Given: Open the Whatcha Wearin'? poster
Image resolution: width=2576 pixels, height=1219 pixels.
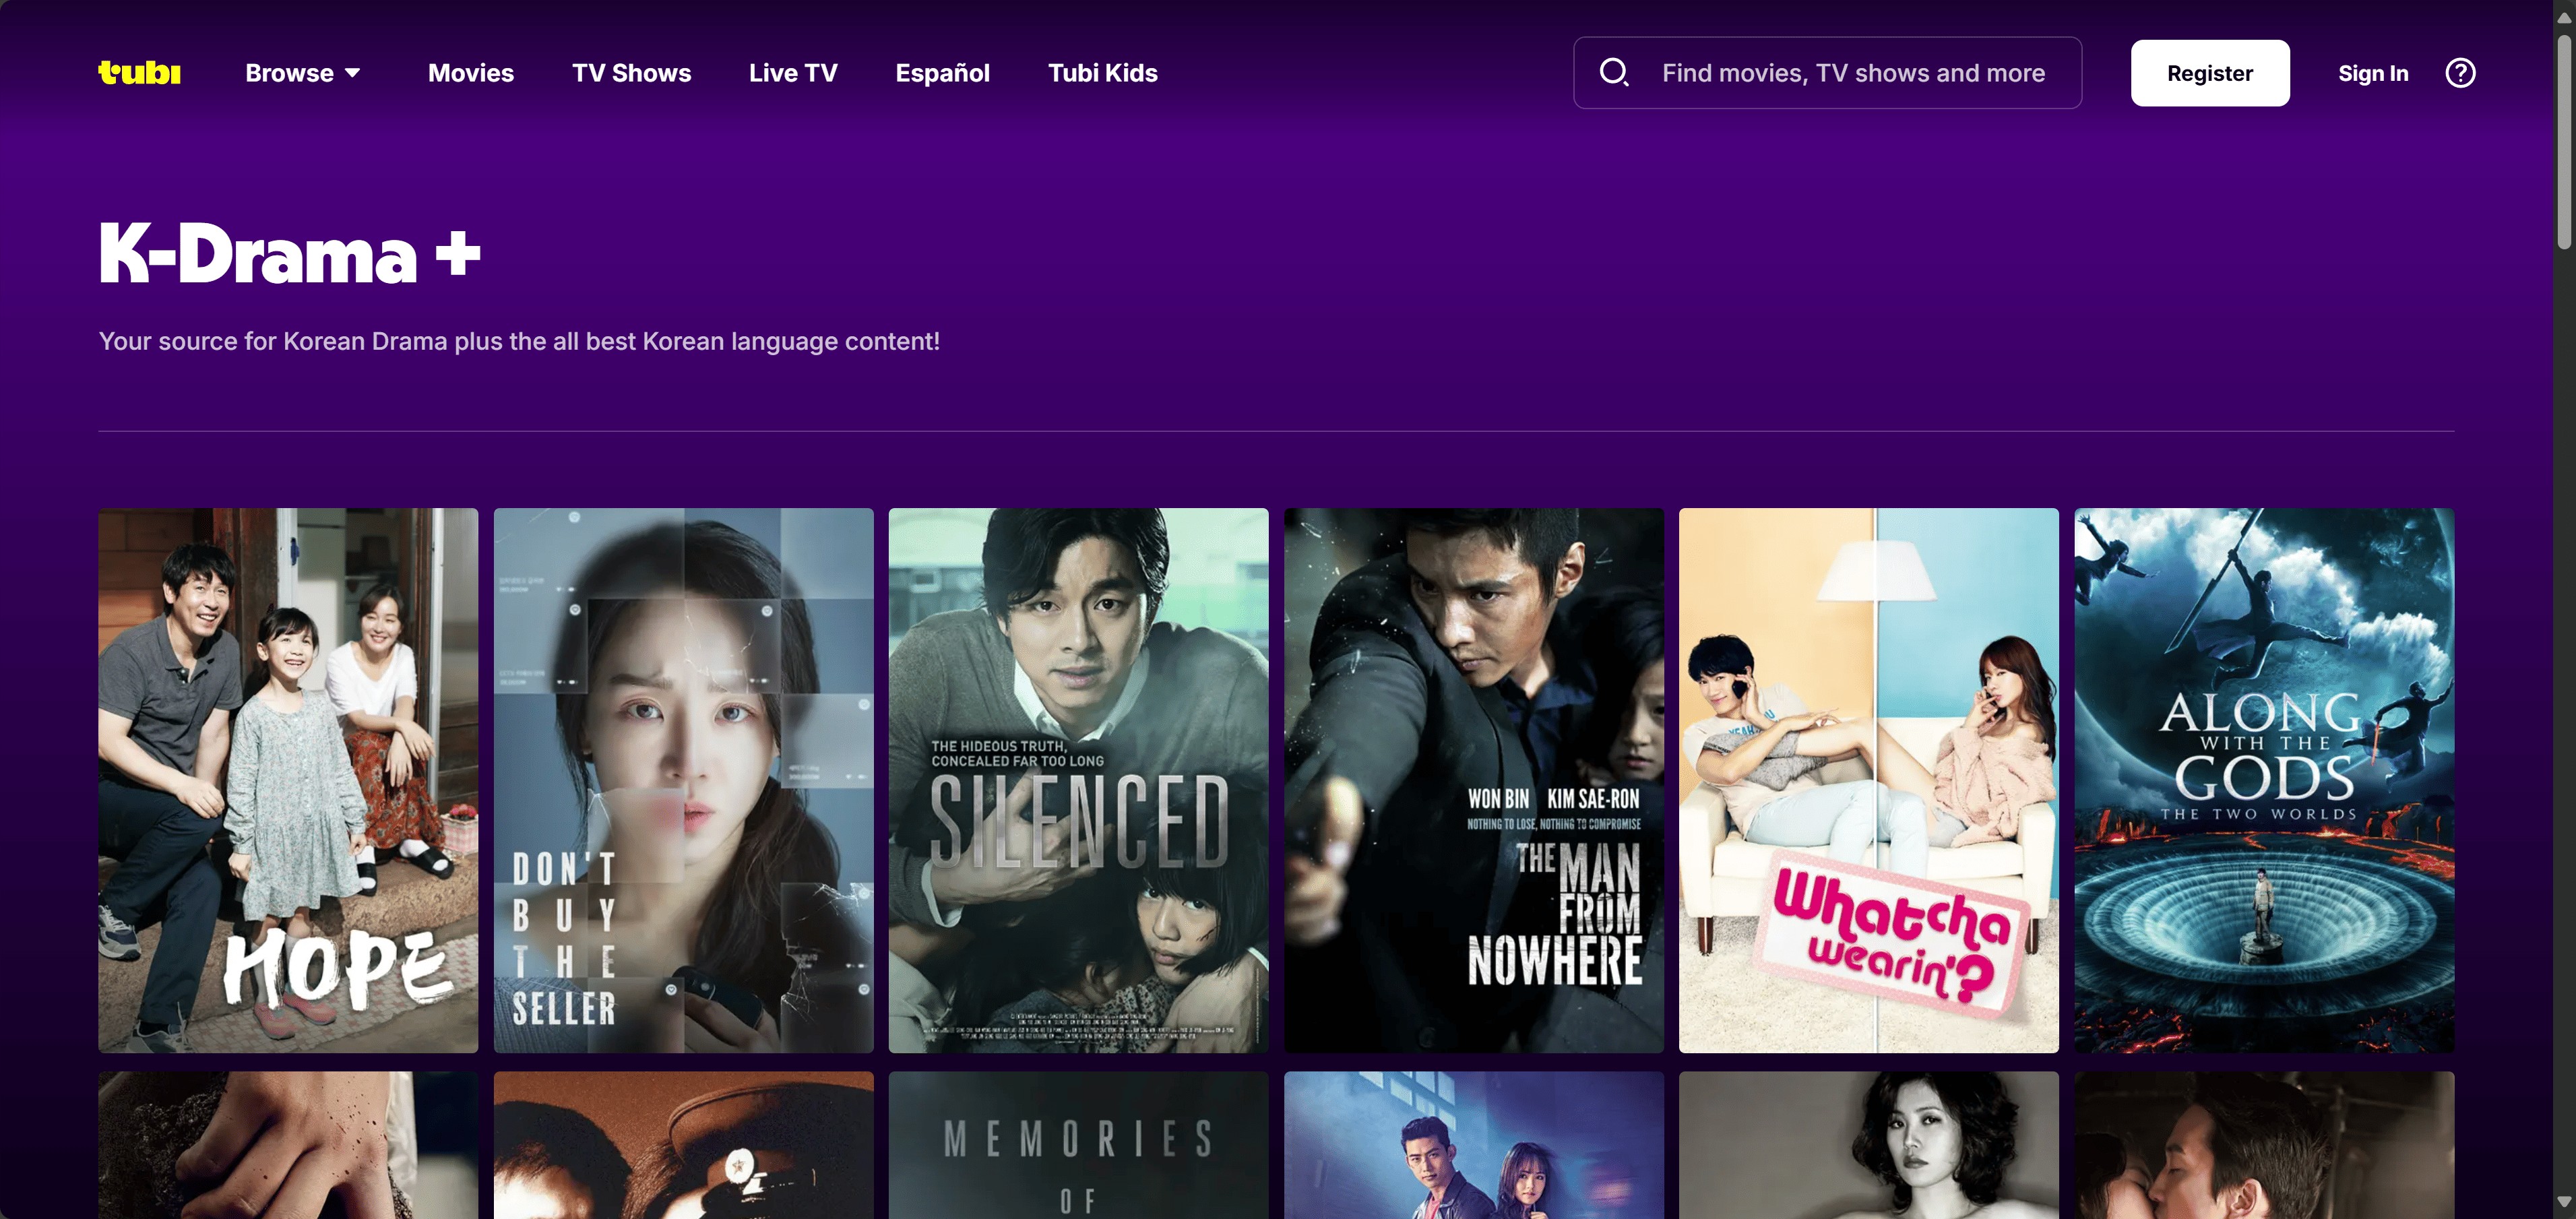Looking at the screenshot, I should click(1869, 780).
